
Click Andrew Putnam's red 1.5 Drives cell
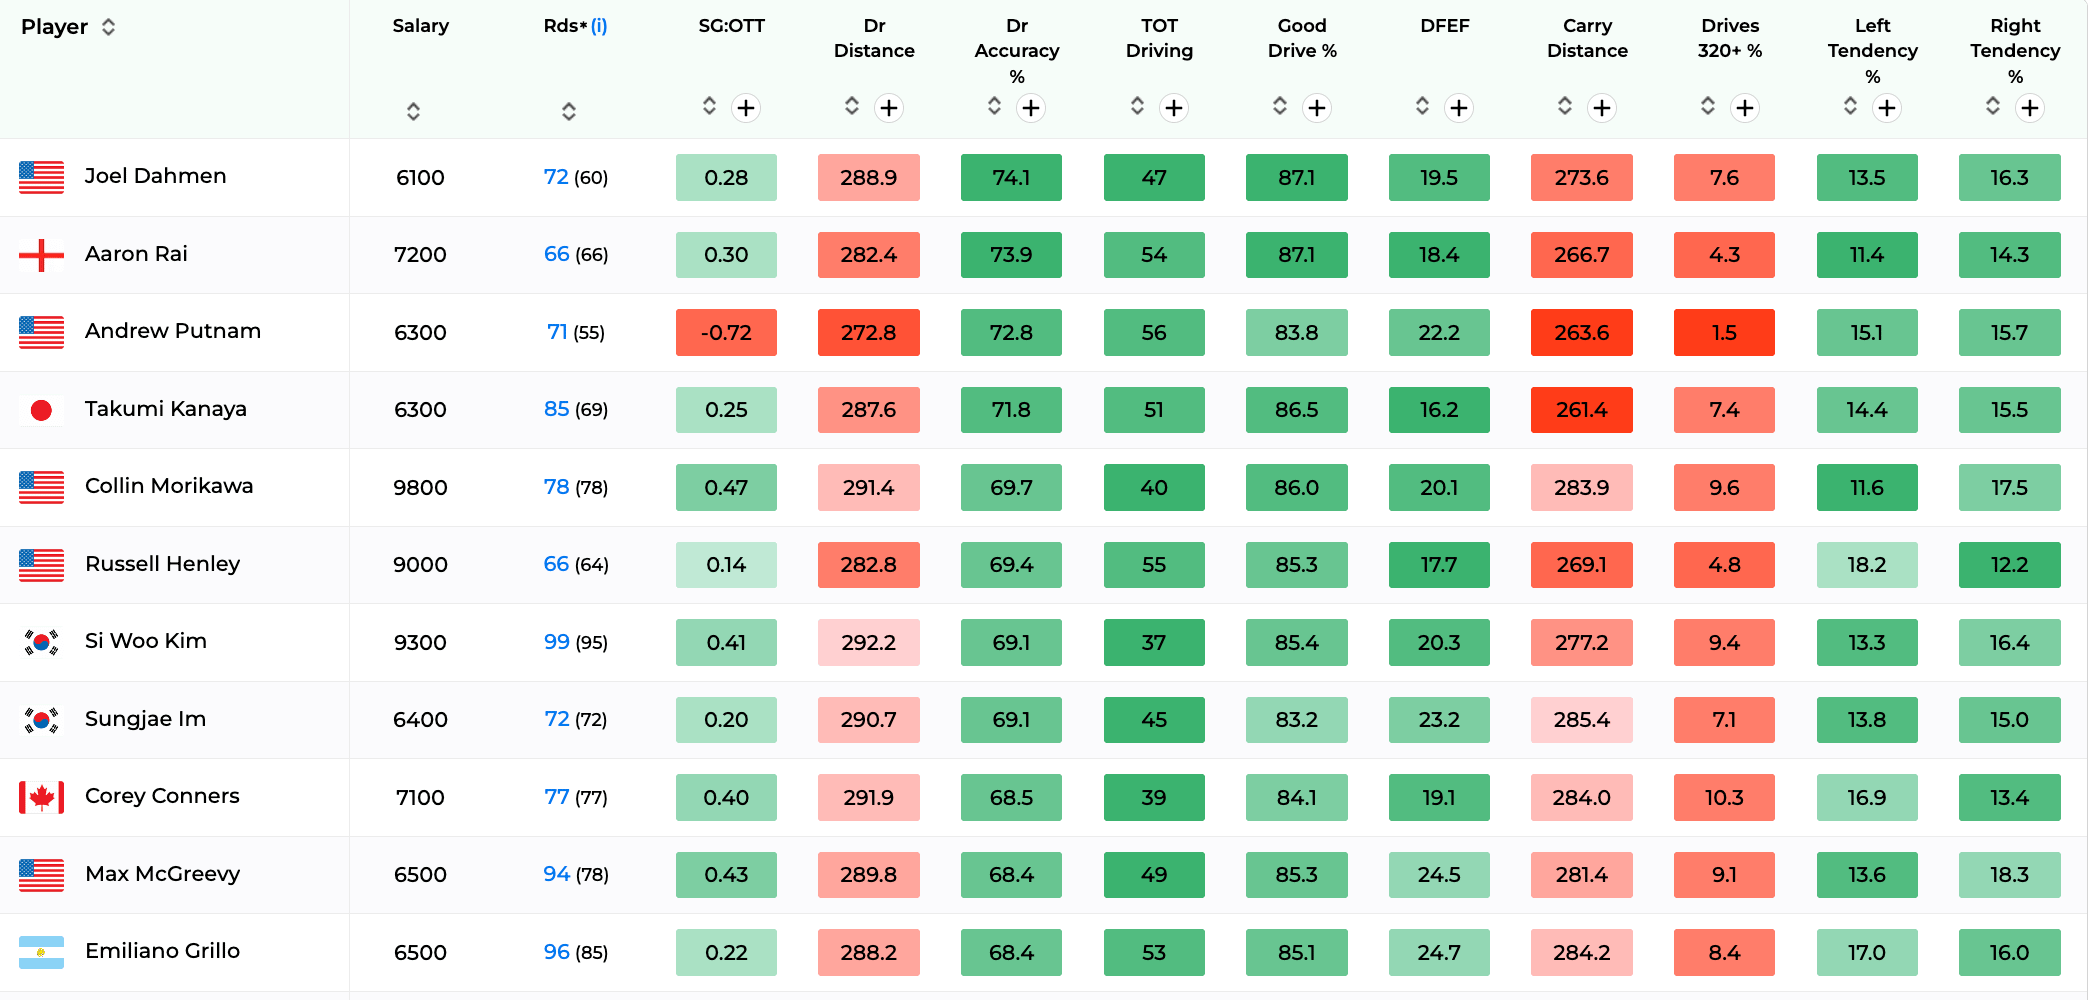(x=1724, y=332)
